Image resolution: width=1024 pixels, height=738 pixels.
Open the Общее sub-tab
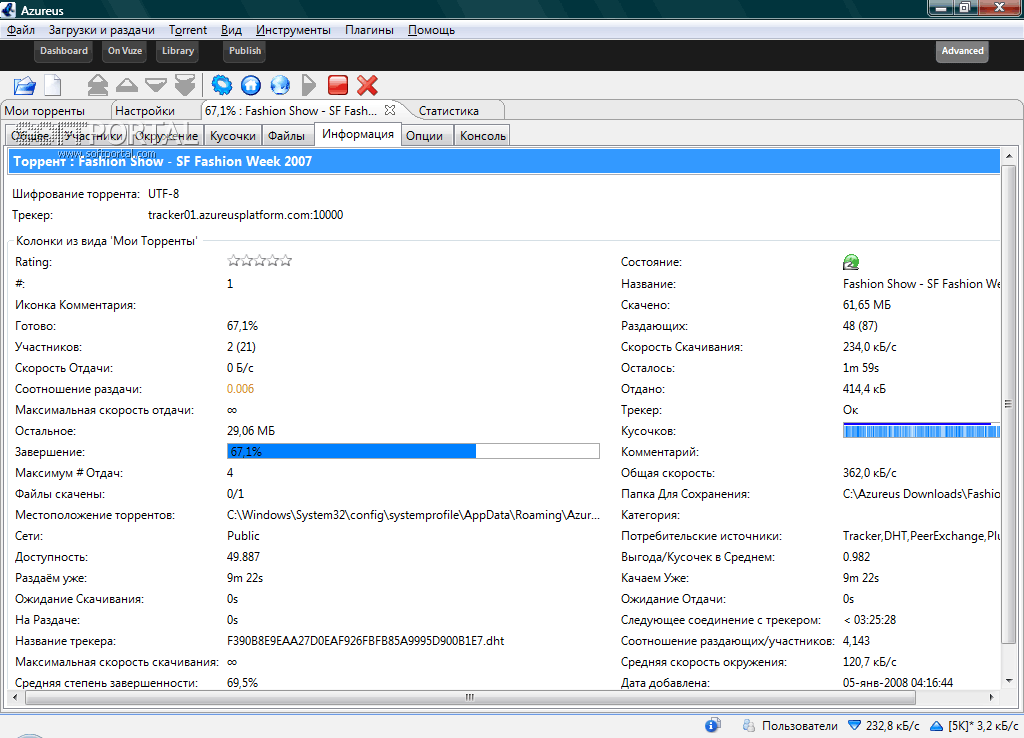point(31,136)
